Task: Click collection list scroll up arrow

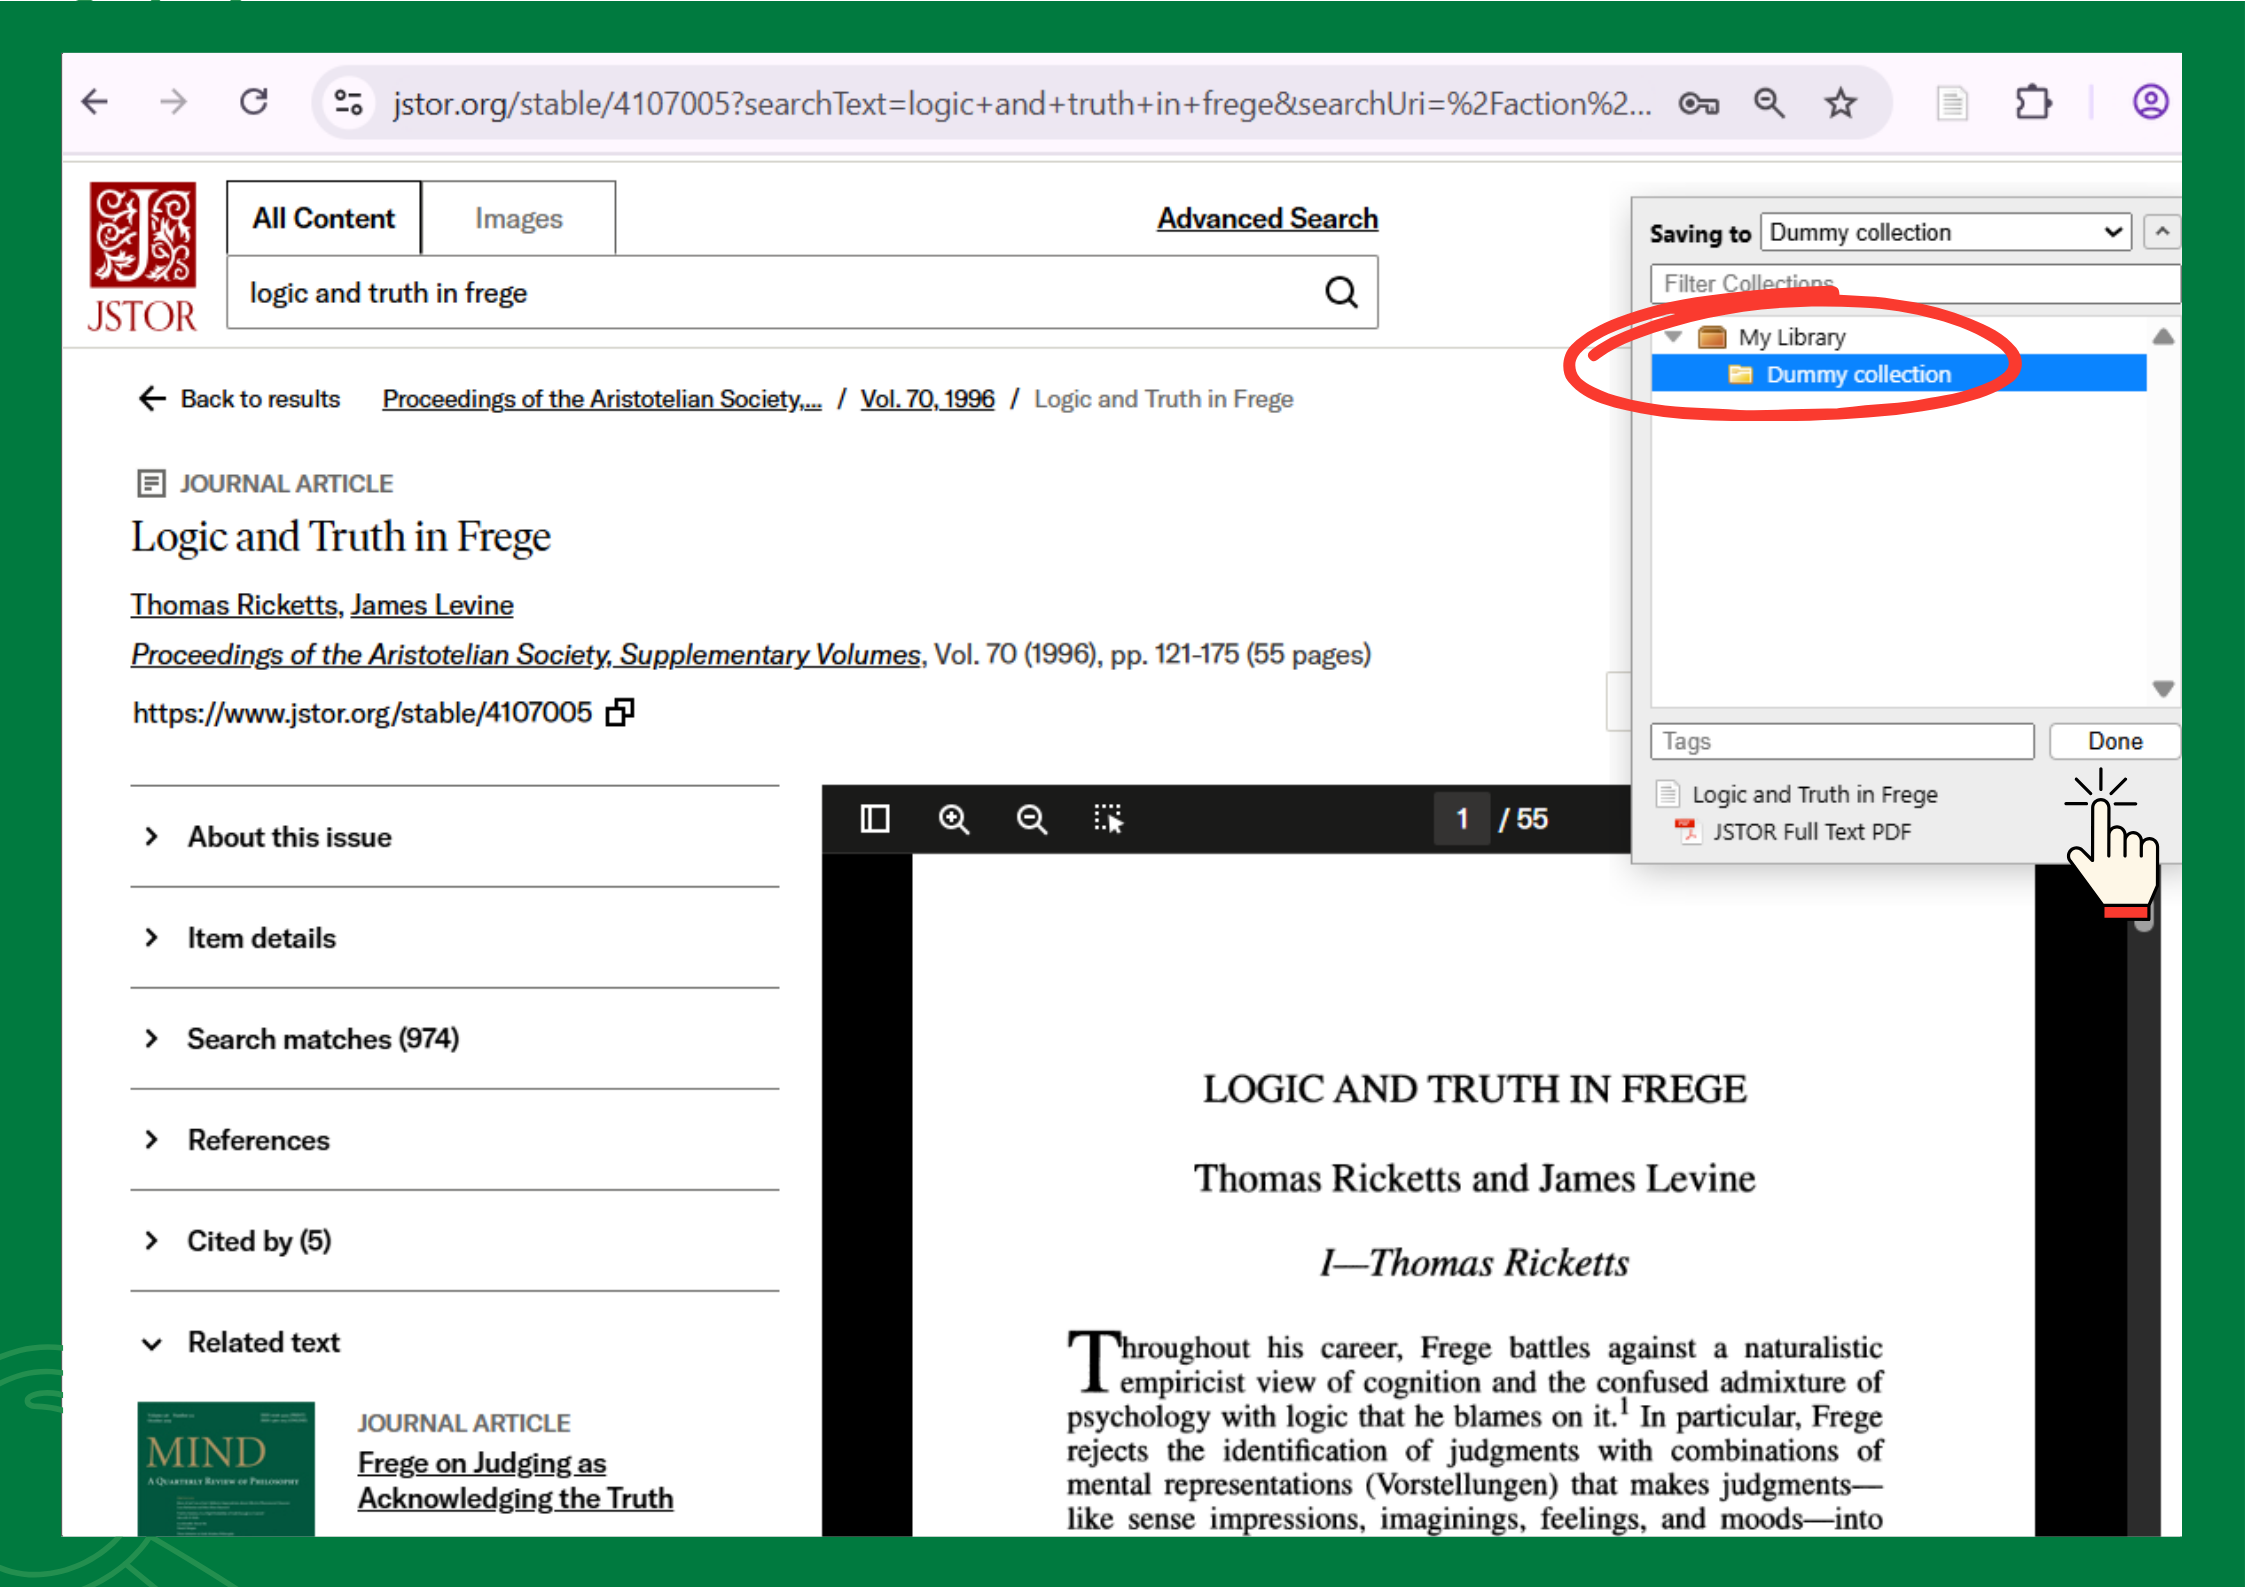Action: (2162, 337)
